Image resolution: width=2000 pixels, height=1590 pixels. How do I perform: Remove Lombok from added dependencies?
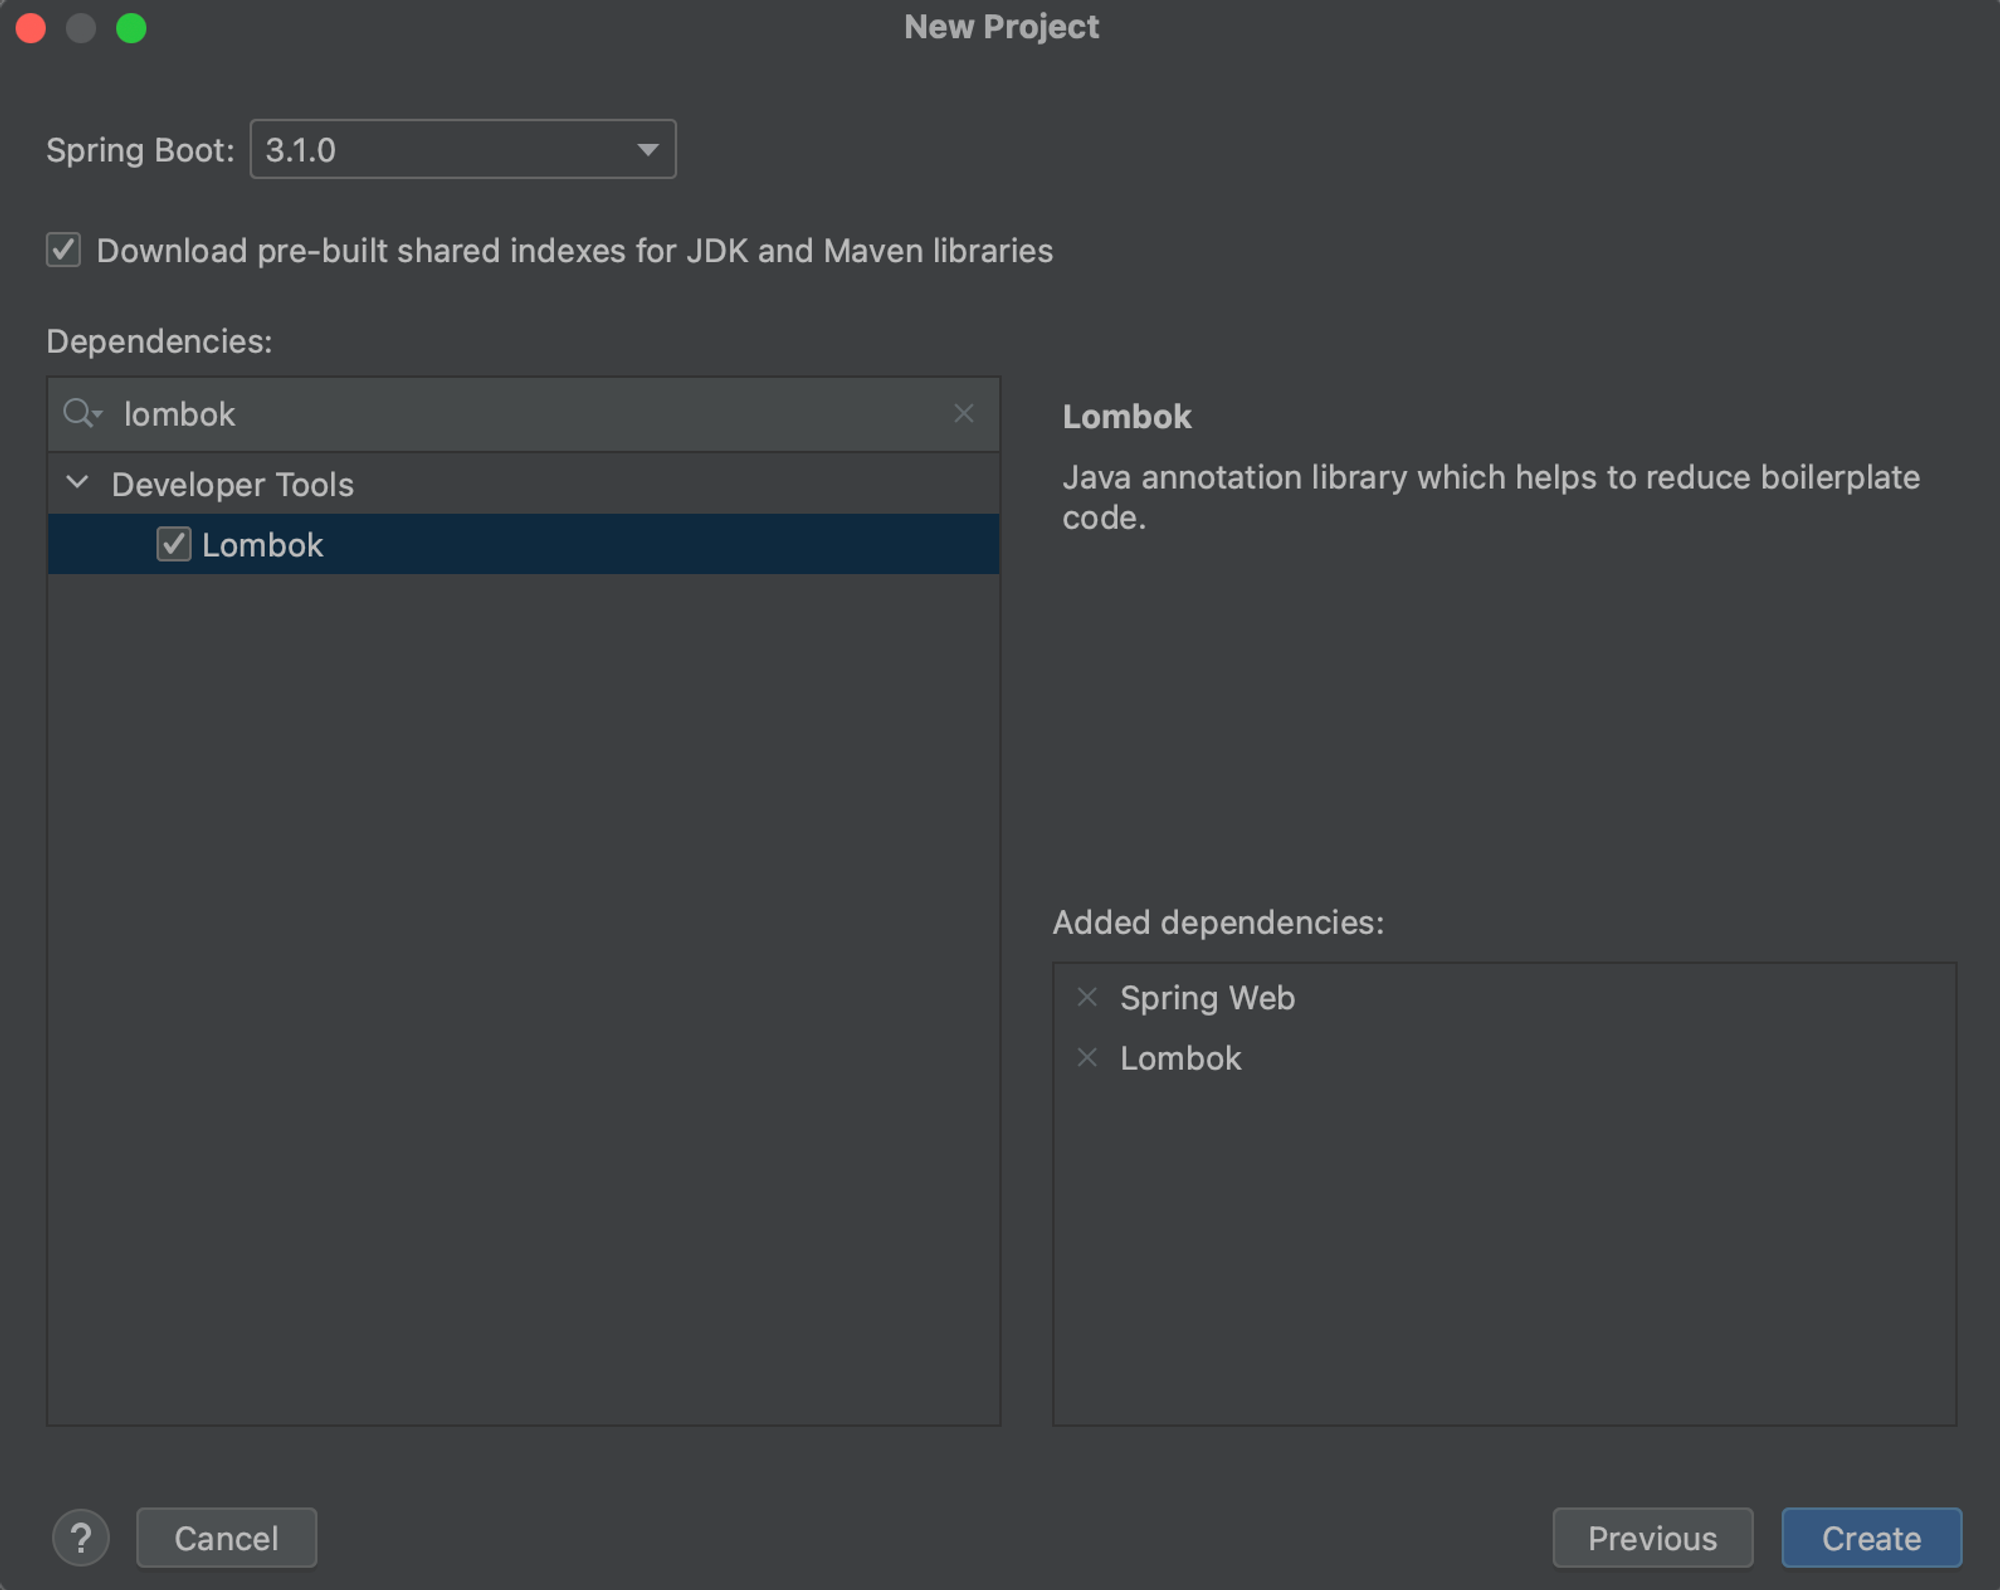point(1087,1057)
